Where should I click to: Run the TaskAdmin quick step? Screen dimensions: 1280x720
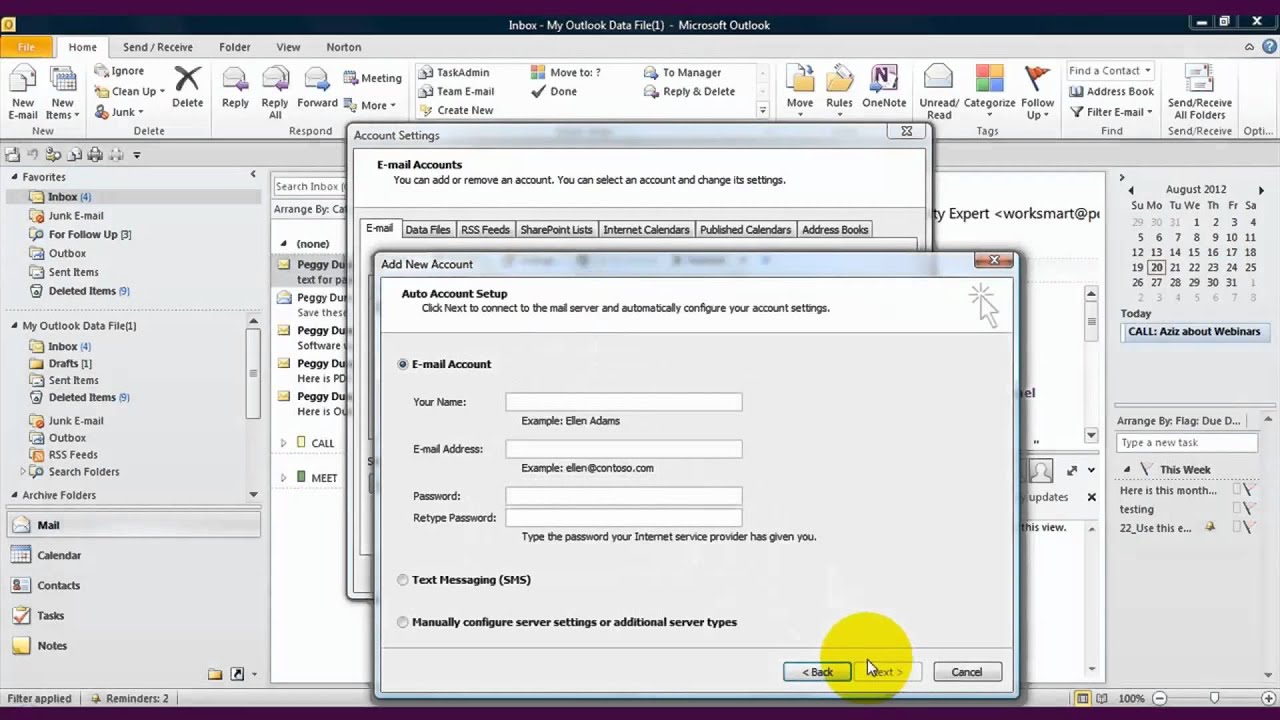(455, 72)
